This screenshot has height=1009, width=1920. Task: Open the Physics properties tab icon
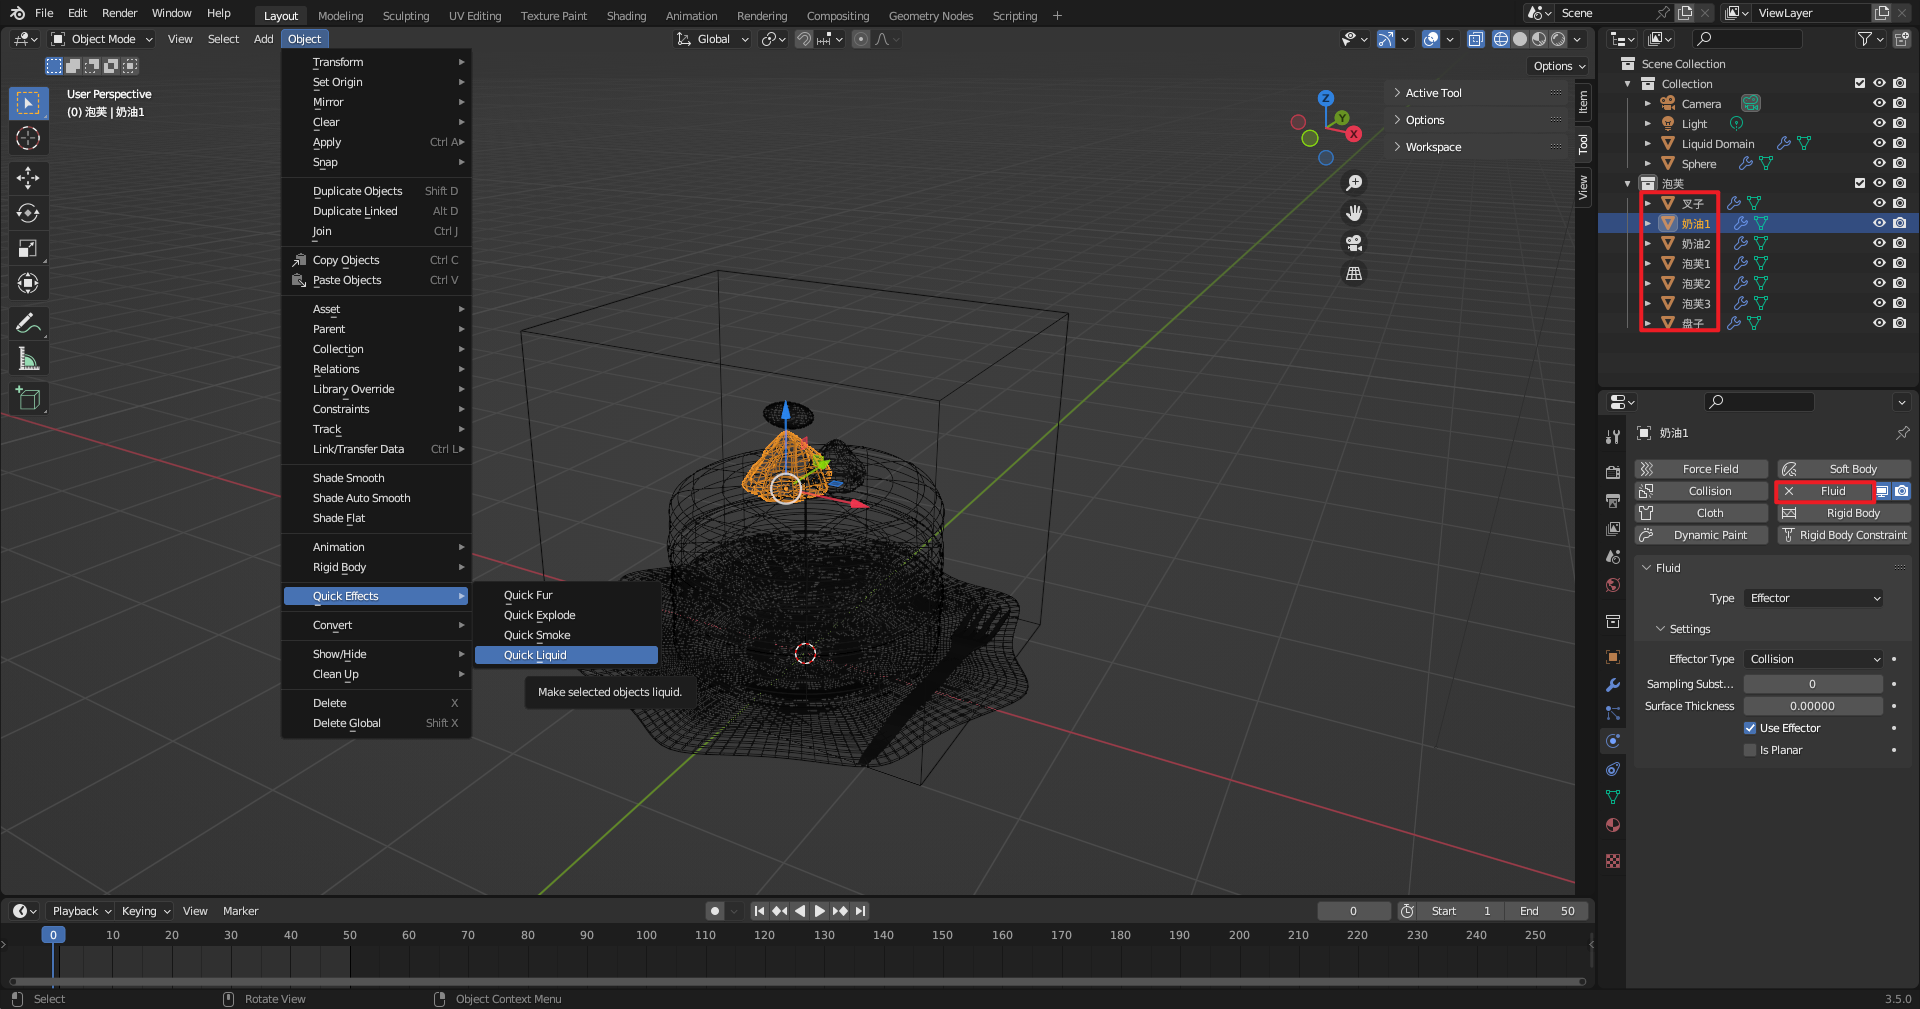point(1612,741)
